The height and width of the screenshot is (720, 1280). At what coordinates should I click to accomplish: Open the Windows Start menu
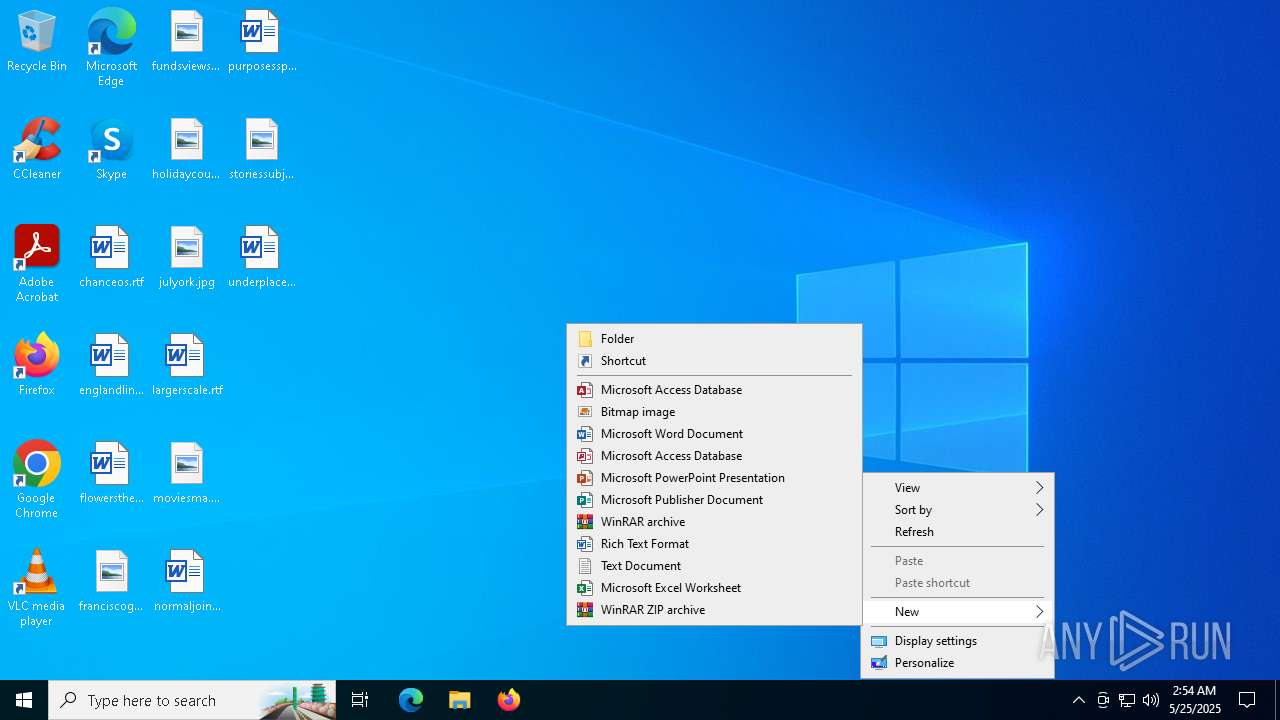pyautogui.click(x=24, y=700)
